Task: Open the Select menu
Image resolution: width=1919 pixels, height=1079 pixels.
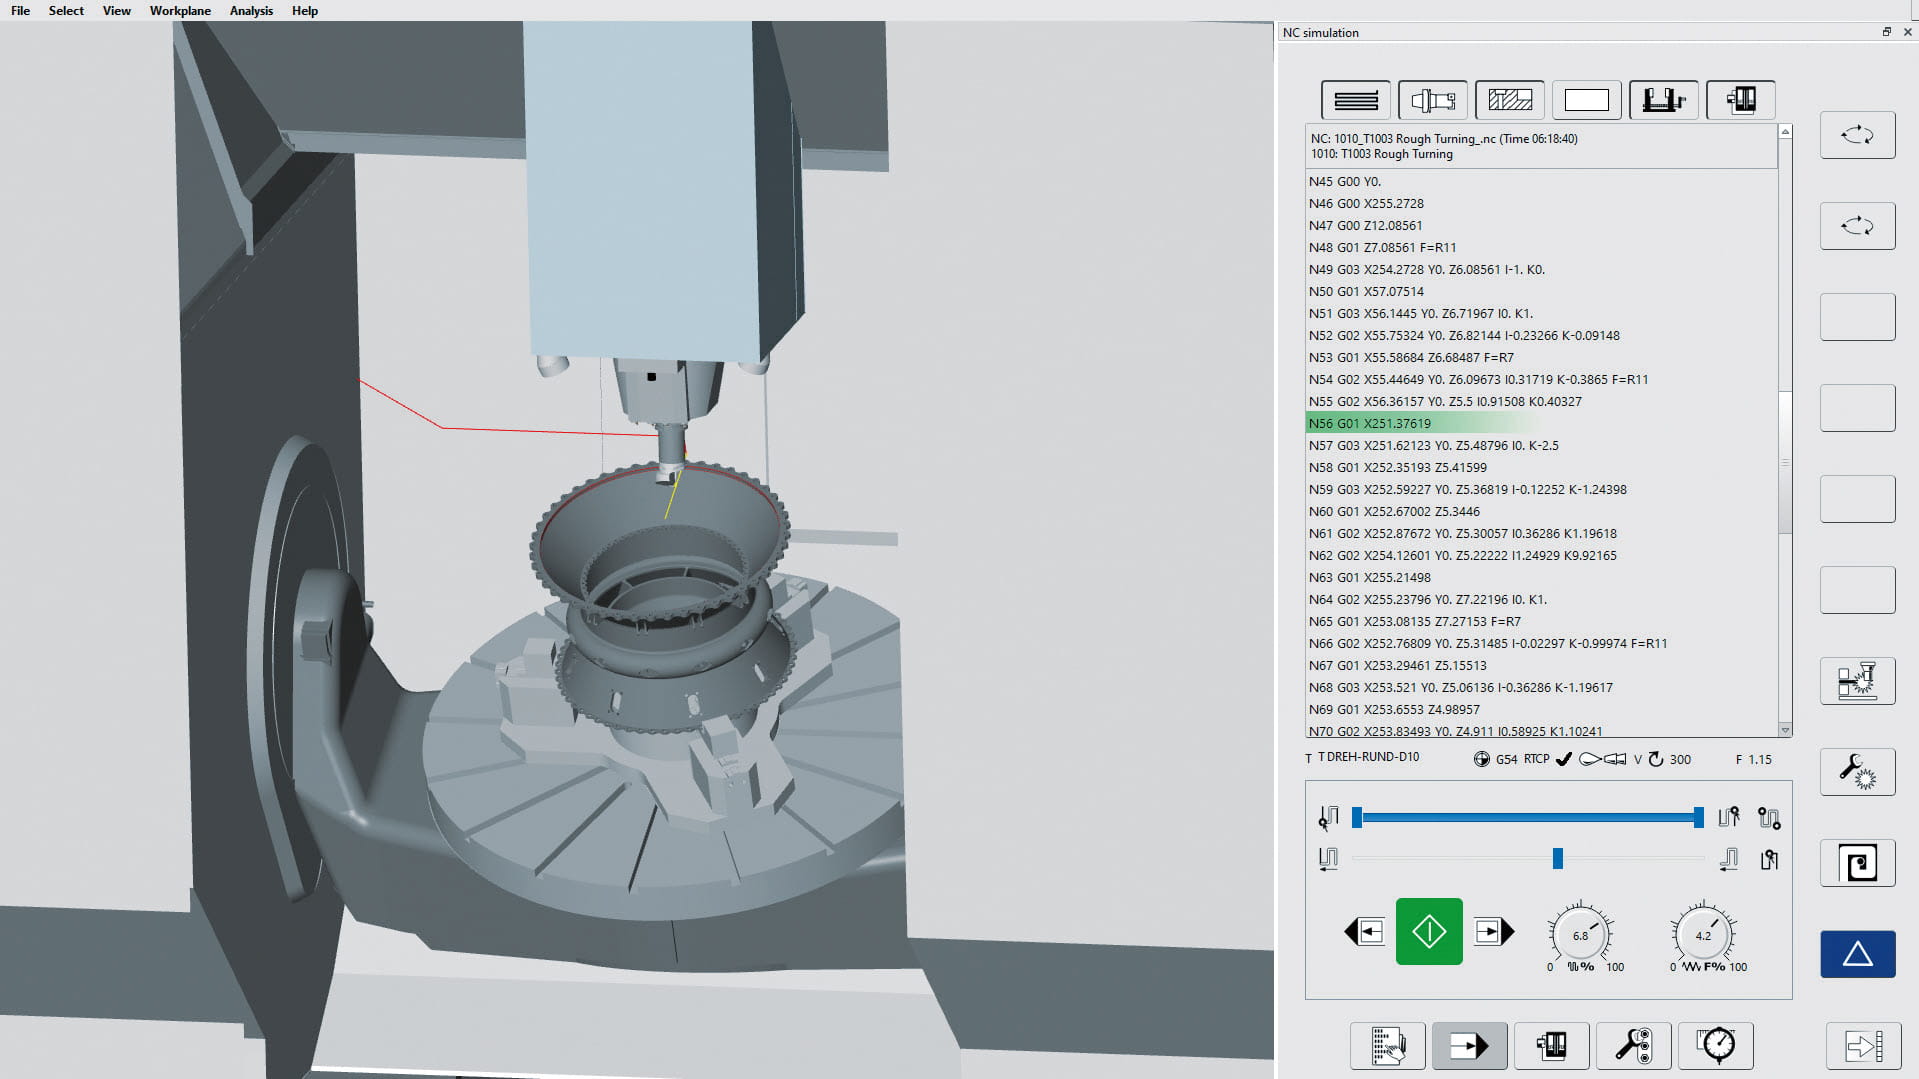Action: (66, 11)
